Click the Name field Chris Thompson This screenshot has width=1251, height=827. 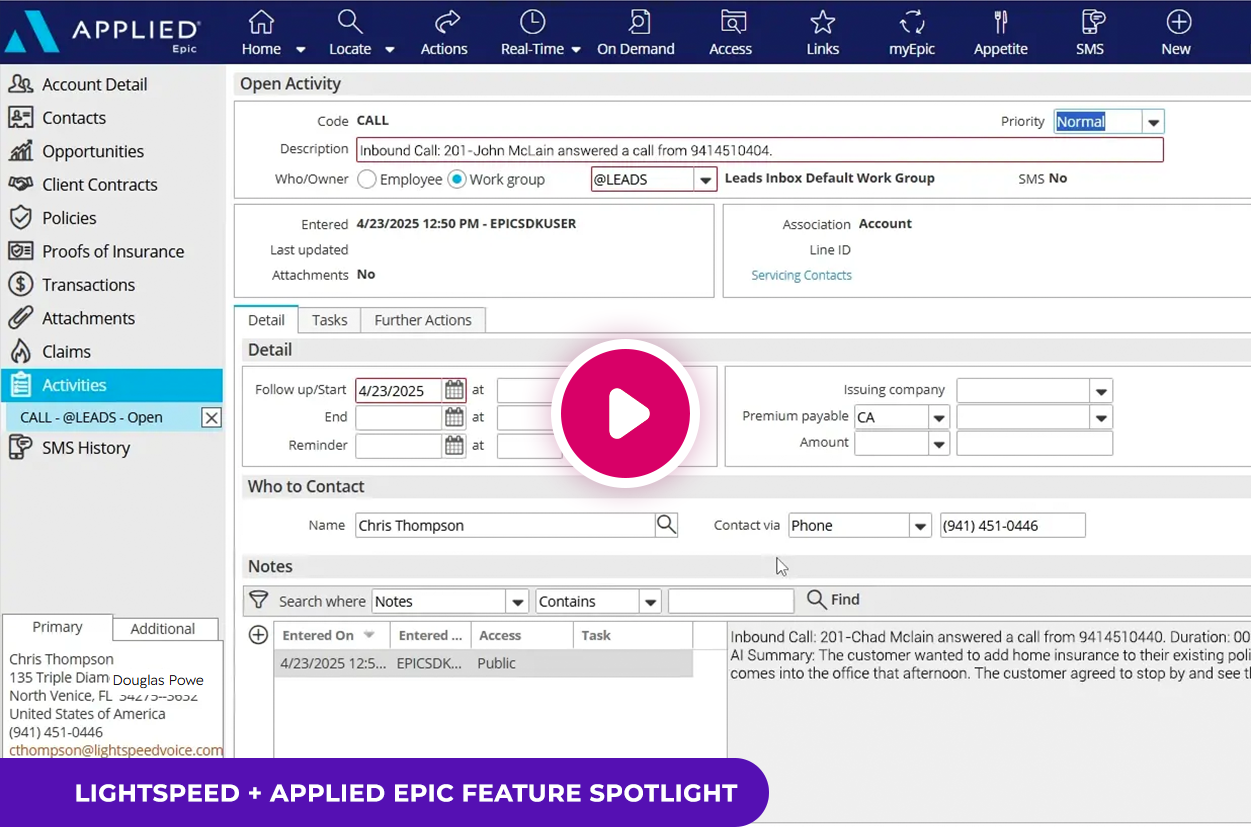tap(505, 525)
